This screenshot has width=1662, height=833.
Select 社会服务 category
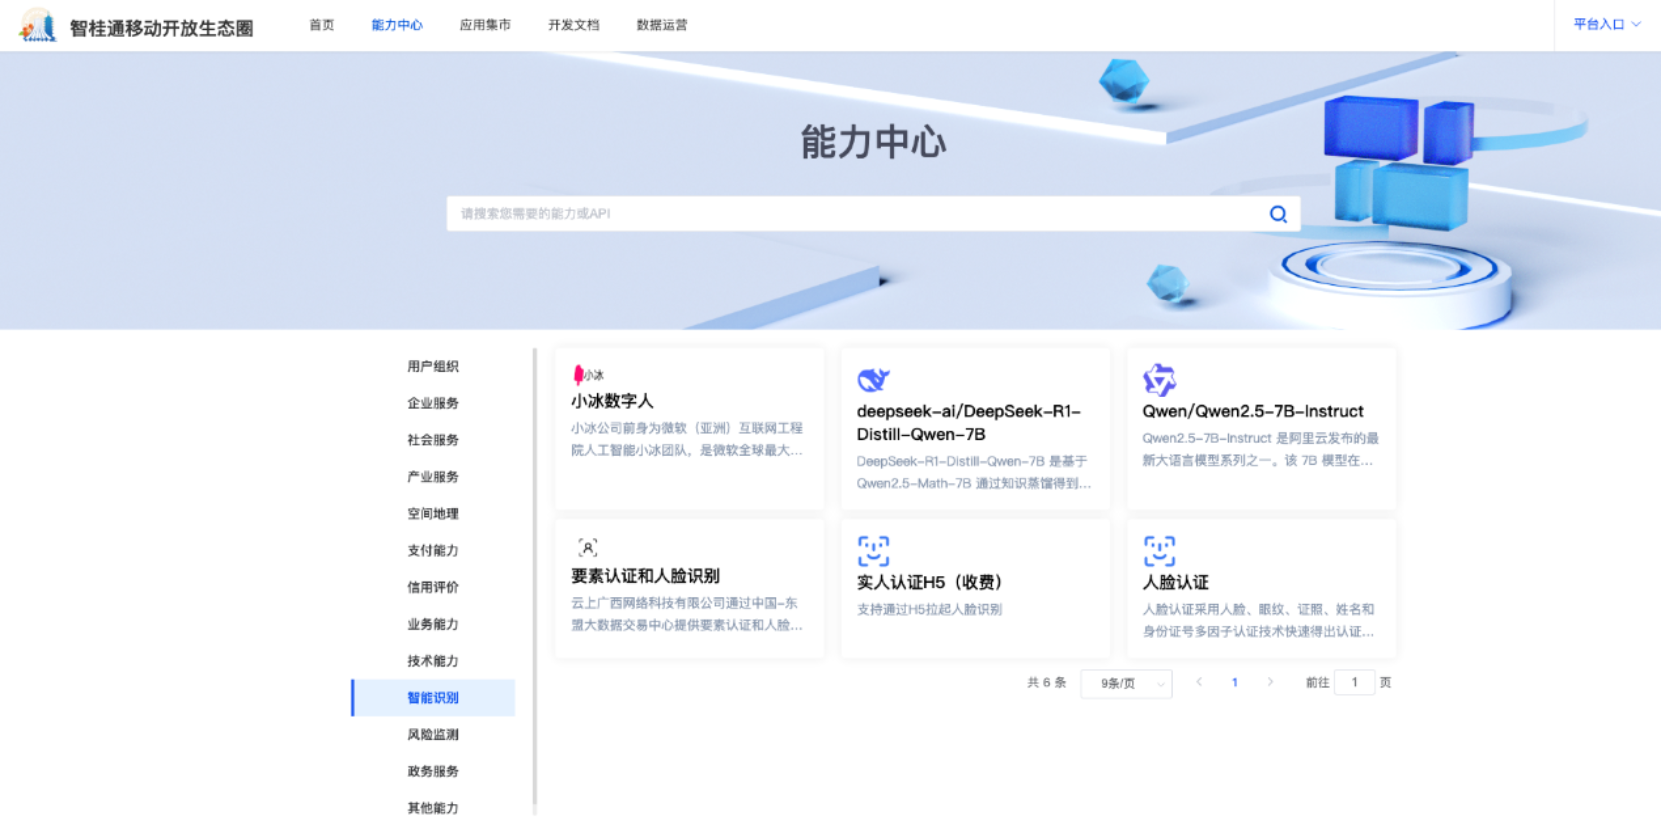(x=433, y=441)
